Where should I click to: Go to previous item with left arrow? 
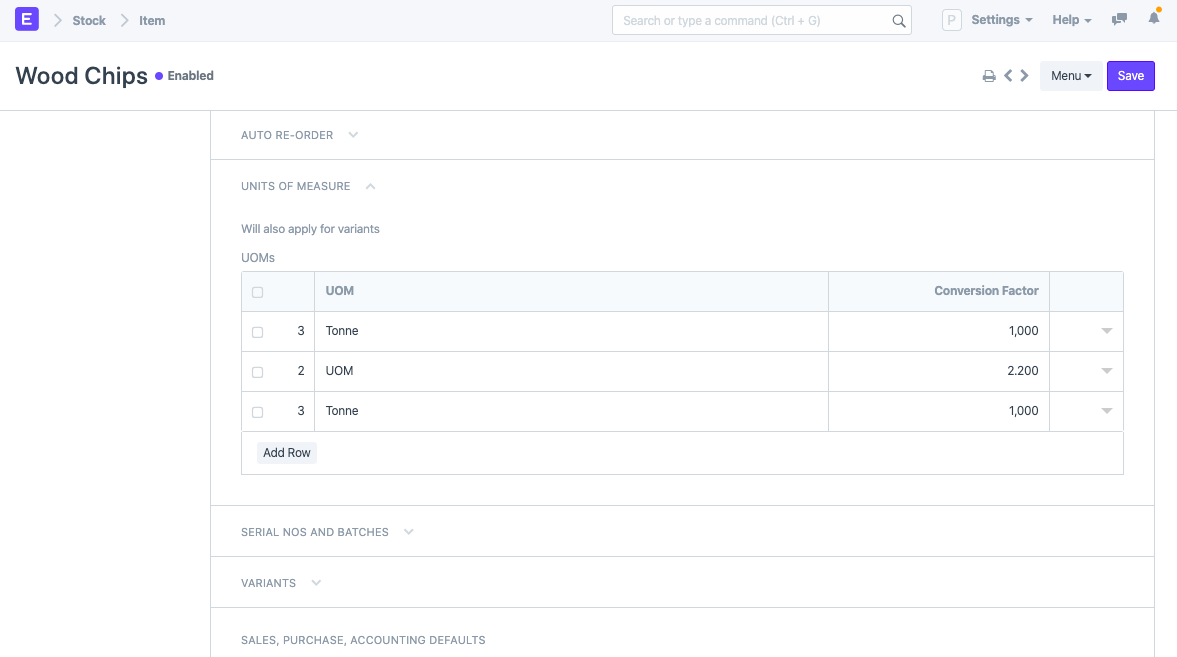point(1008,76)
